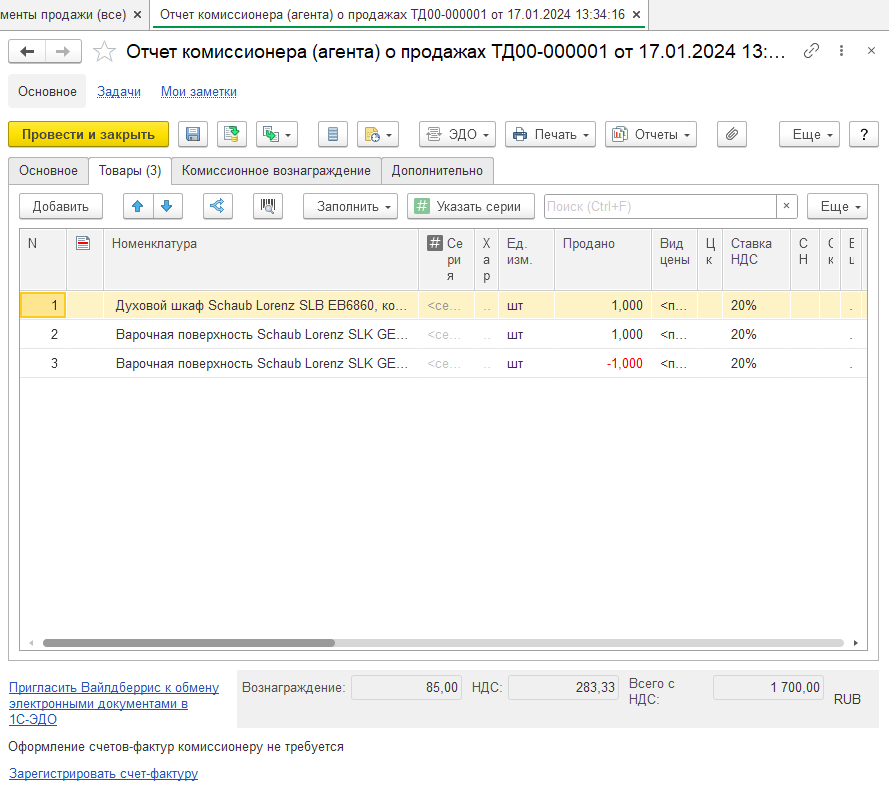The image size is (889, 789).
Task: Click the horizontal scrollbar thumb
Action: [x=189, y=643]
